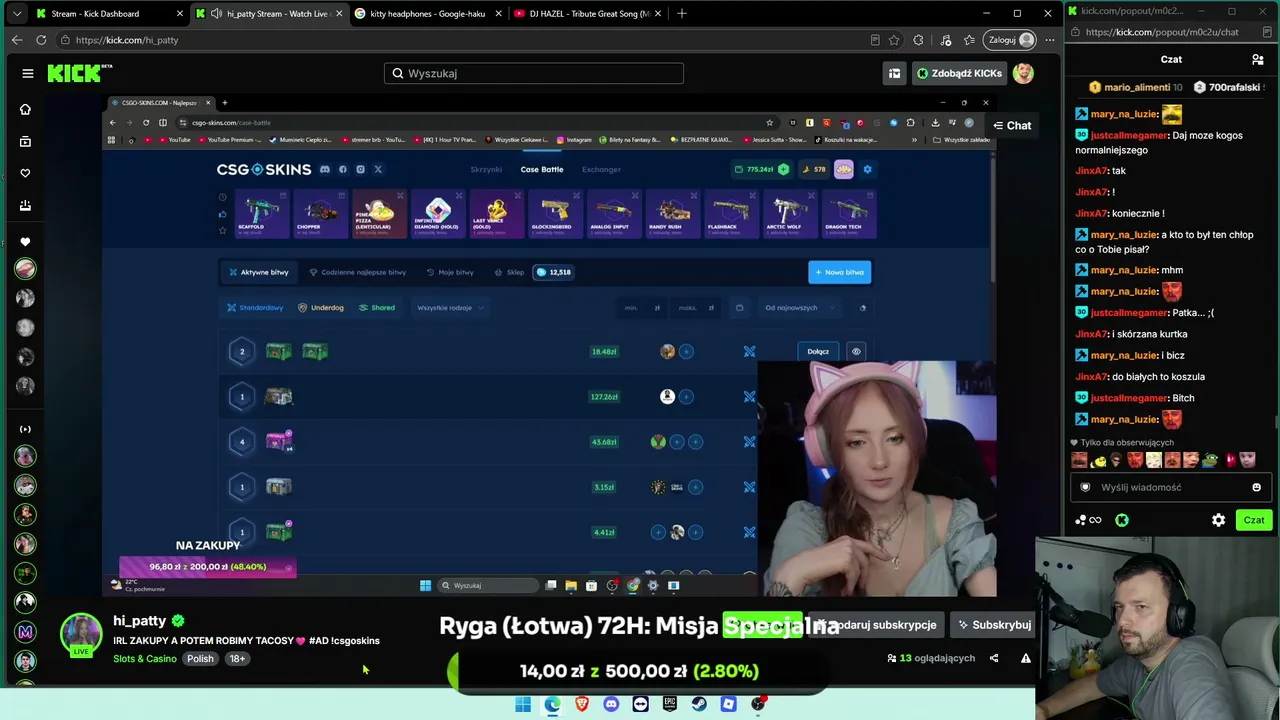Click the Zdobądź KICKs button

click(x=959, y=73)
